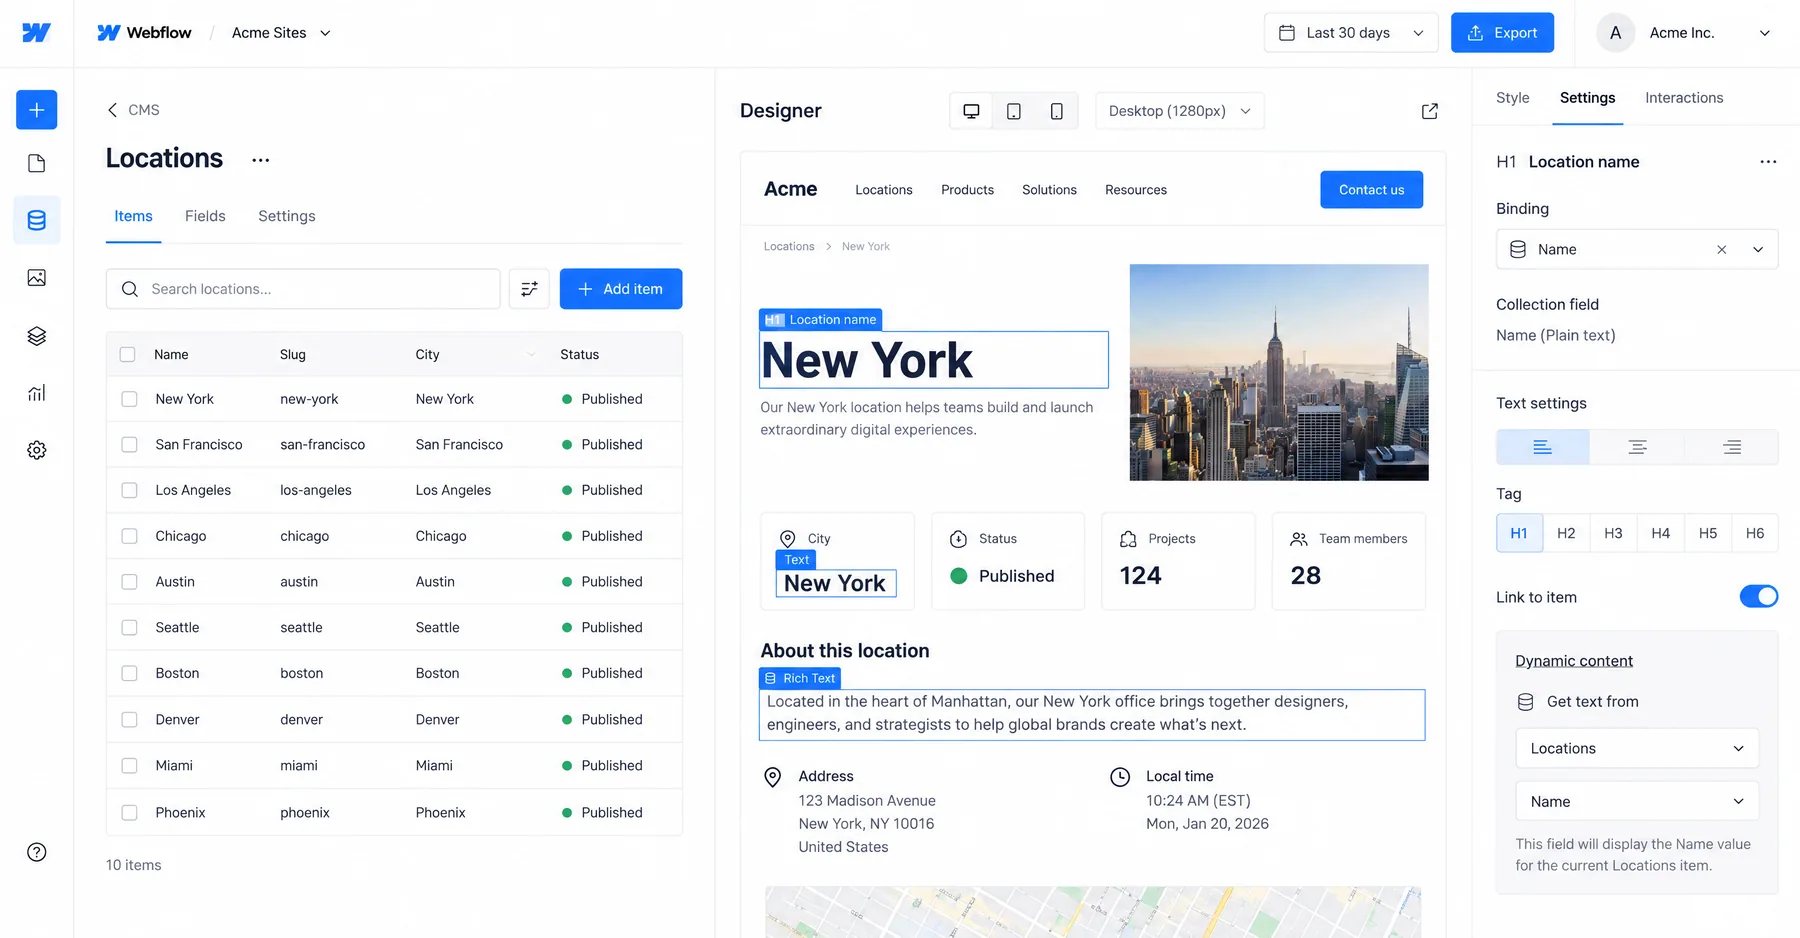The width and height of the screenshot is (1800, 938).
Task: Switch to the Fields tab
Action: (205, 216)
